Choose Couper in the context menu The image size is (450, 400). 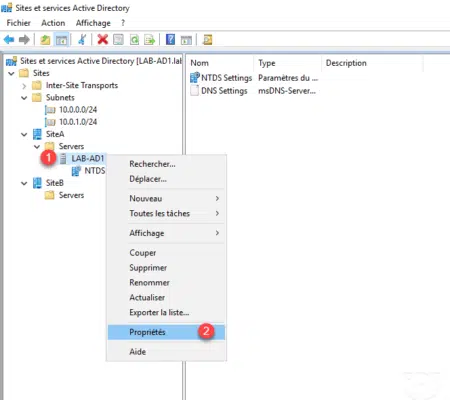pyautogui.click(x=166, y=253)
